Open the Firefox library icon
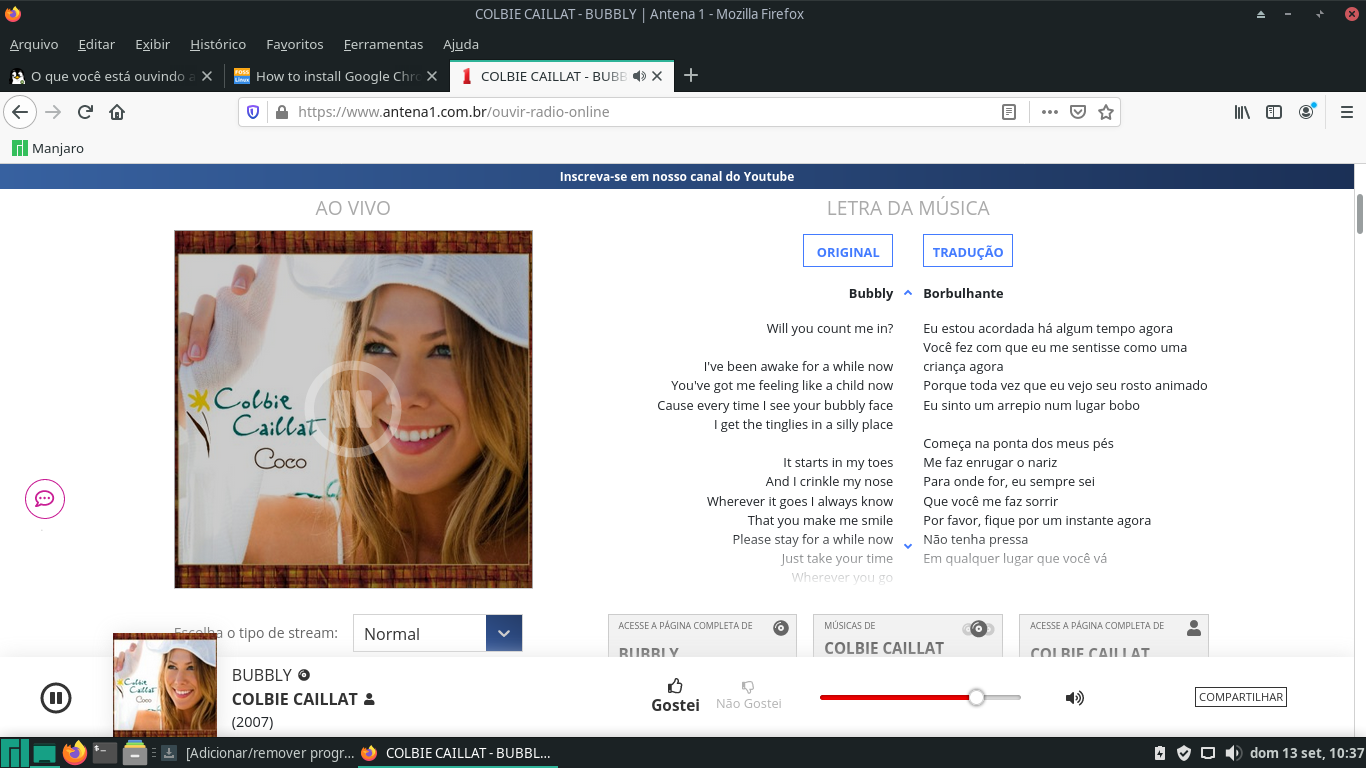Viewport: 1366px width, 768px height. point(1242,112)
